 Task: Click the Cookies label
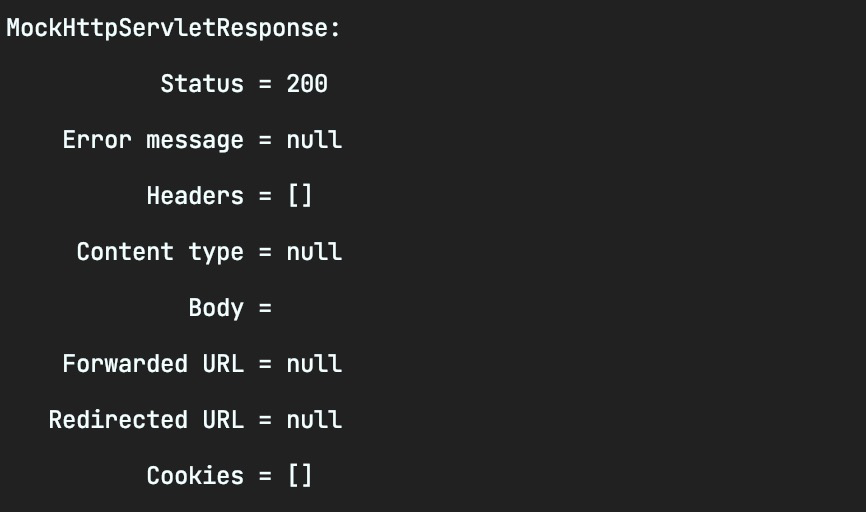[x=195, y=476]
